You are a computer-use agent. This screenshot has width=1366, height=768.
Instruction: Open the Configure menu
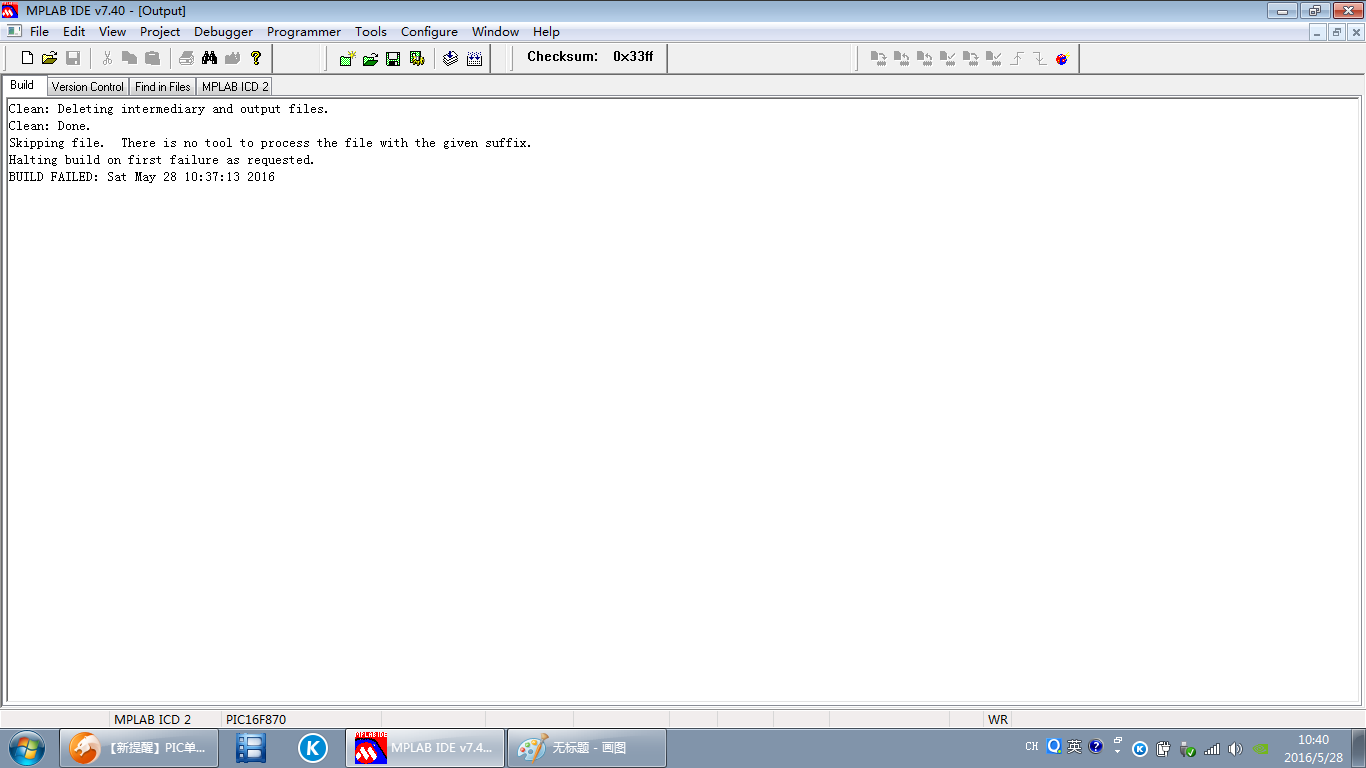point(429,32)
